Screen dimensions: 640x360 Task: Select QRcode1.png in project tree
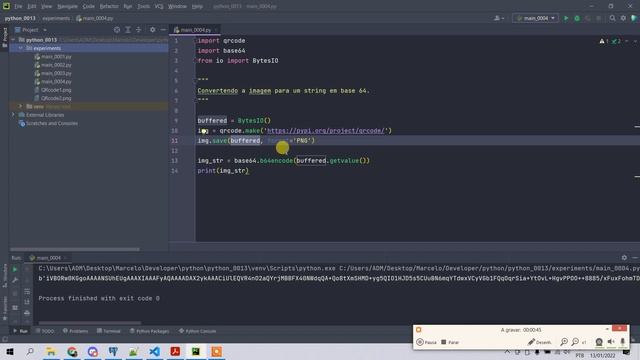[56, 90]
